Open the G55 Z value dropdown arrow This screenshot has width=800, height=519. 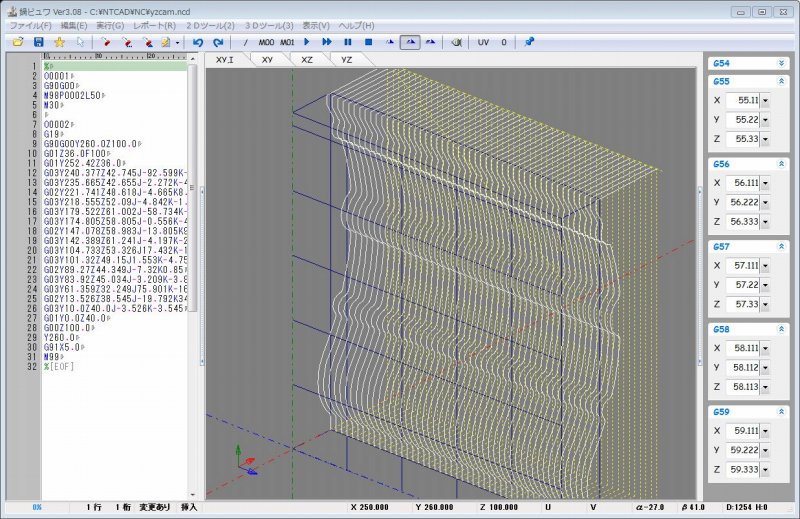coord(765,139)
